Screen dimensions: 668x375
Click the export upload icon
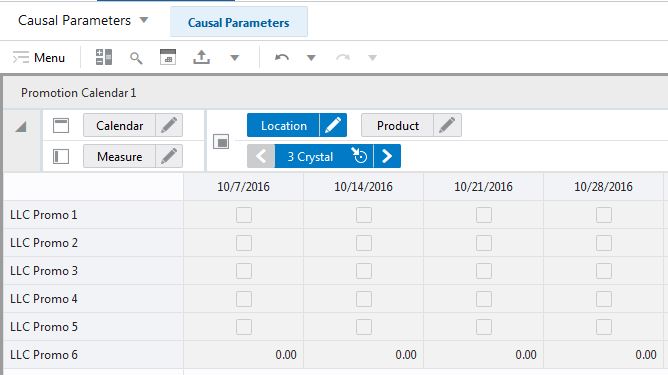pyautogui.click(x=202, y=57)
